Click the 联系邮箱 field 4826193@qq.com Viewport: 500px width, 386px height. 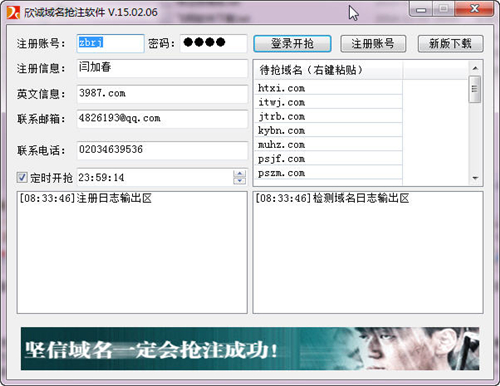tap(162, 119)
